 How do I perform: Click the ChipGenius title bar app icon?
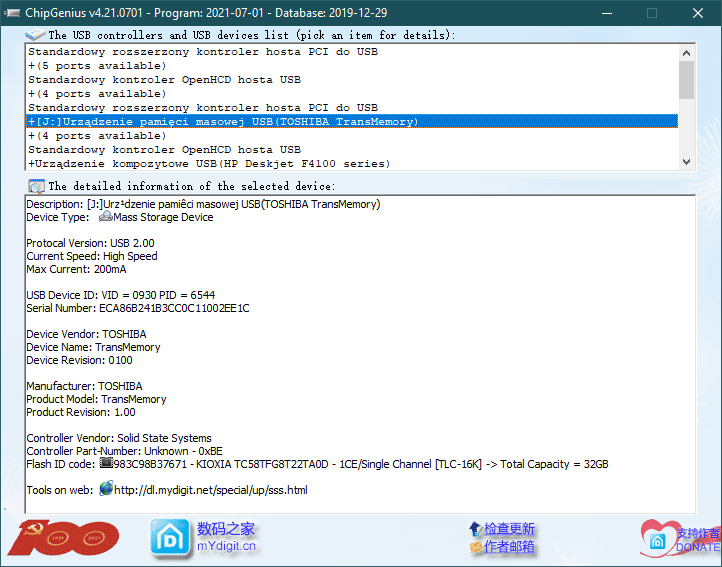coord(12,13)
